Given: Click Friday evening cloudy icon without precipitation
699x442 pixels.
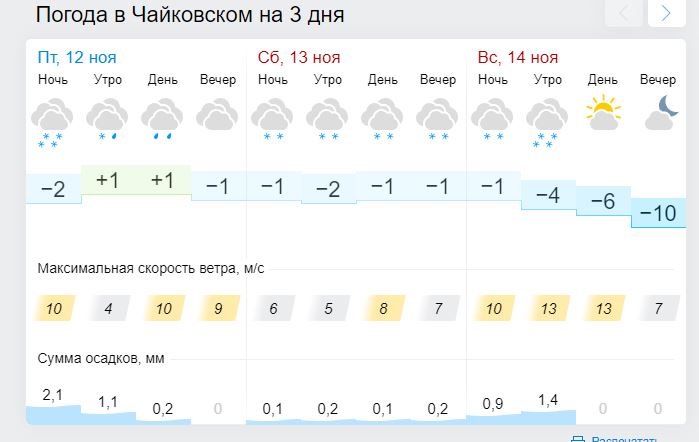Looking at the screenshot, I should [x=217, y=115].
